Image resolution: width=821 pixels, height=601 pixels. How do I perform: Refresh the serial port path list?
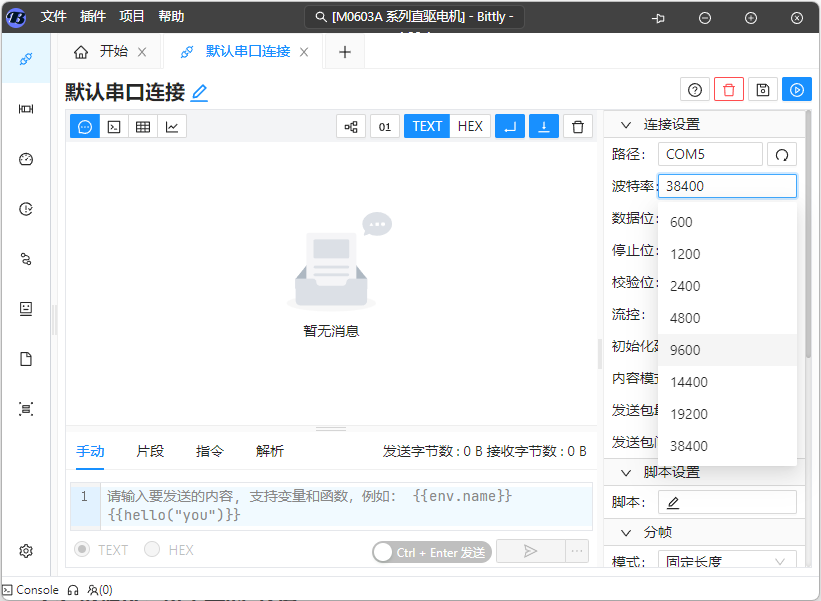click(782, 154)
